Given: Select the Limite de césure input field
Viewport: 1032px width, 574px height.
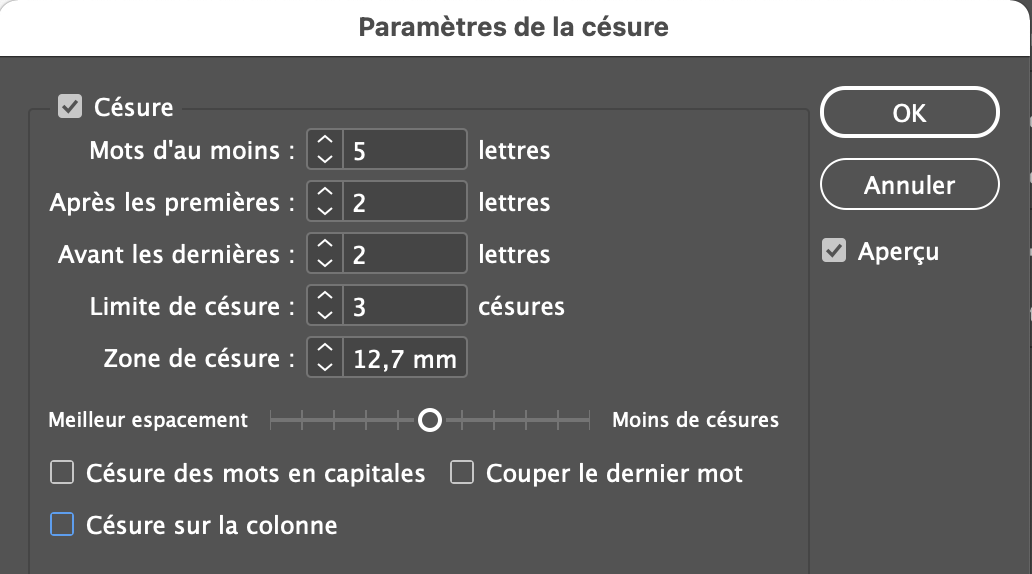Looking at the screenshot, I should (404, 306).
